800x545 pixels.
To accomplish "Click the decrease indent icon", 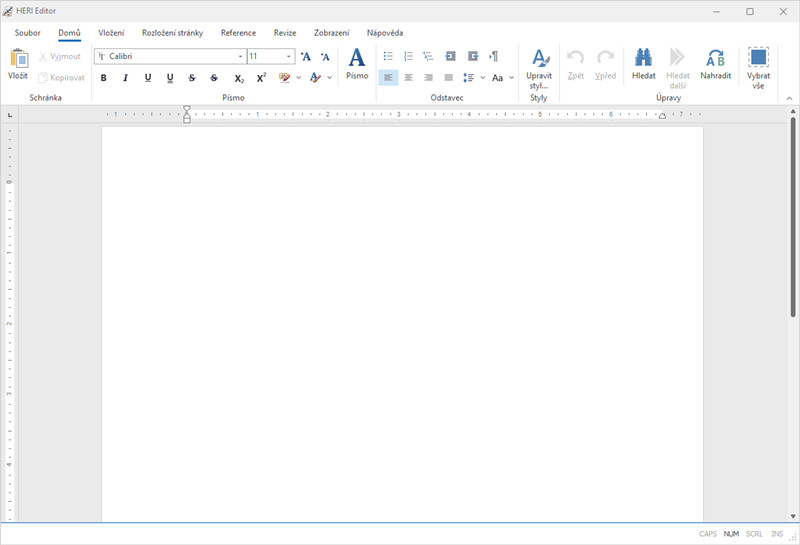I will point(451,56).
